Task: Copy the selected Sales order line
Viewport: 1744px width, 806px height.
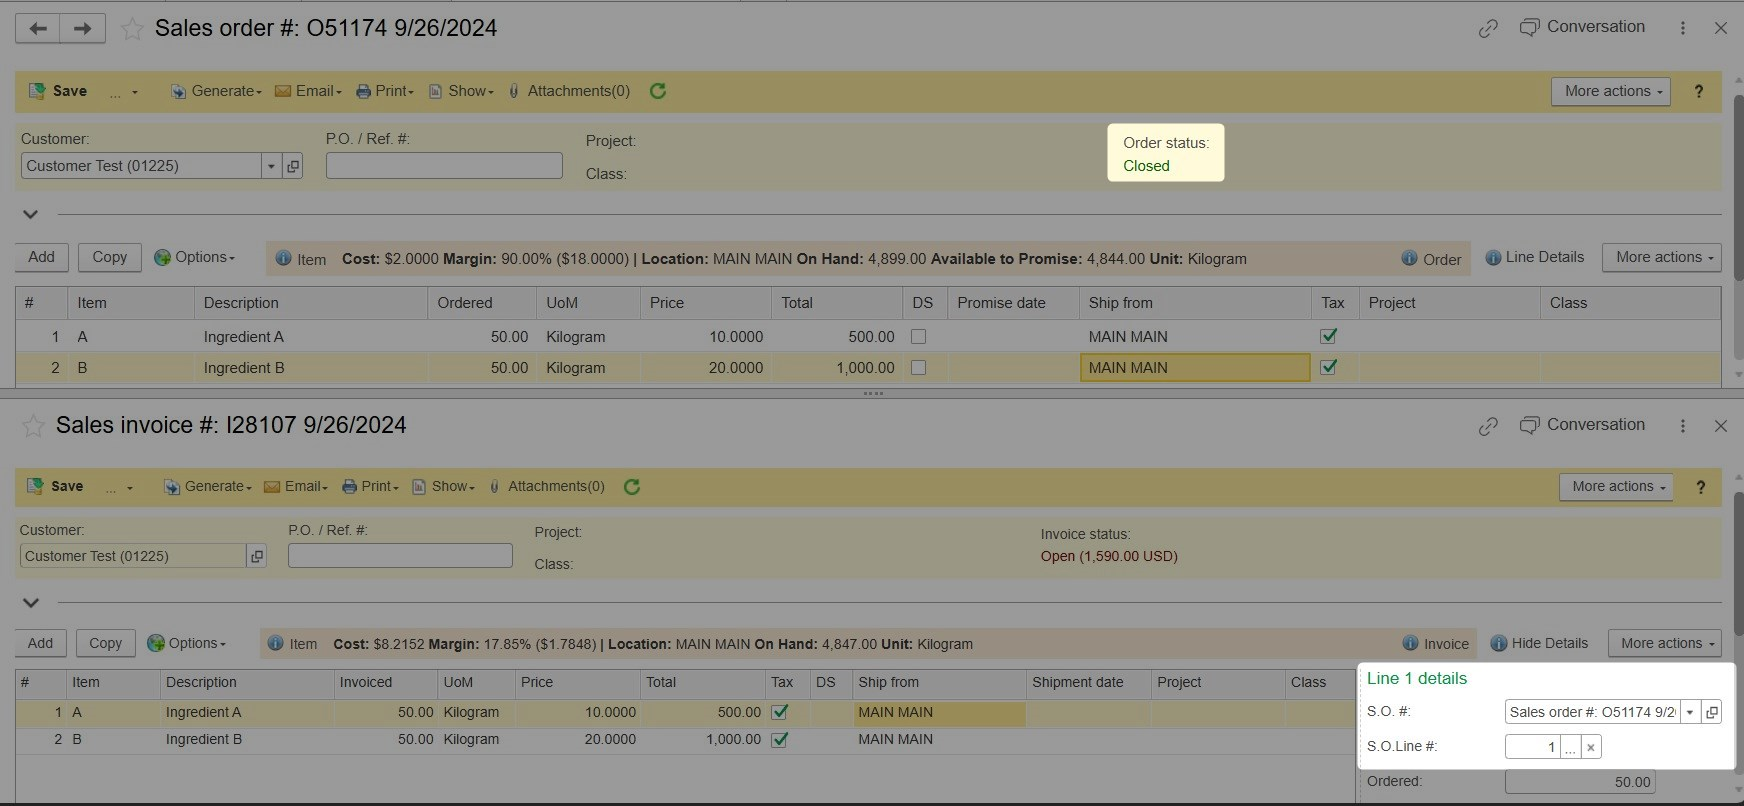Action: tap(110, 258)
